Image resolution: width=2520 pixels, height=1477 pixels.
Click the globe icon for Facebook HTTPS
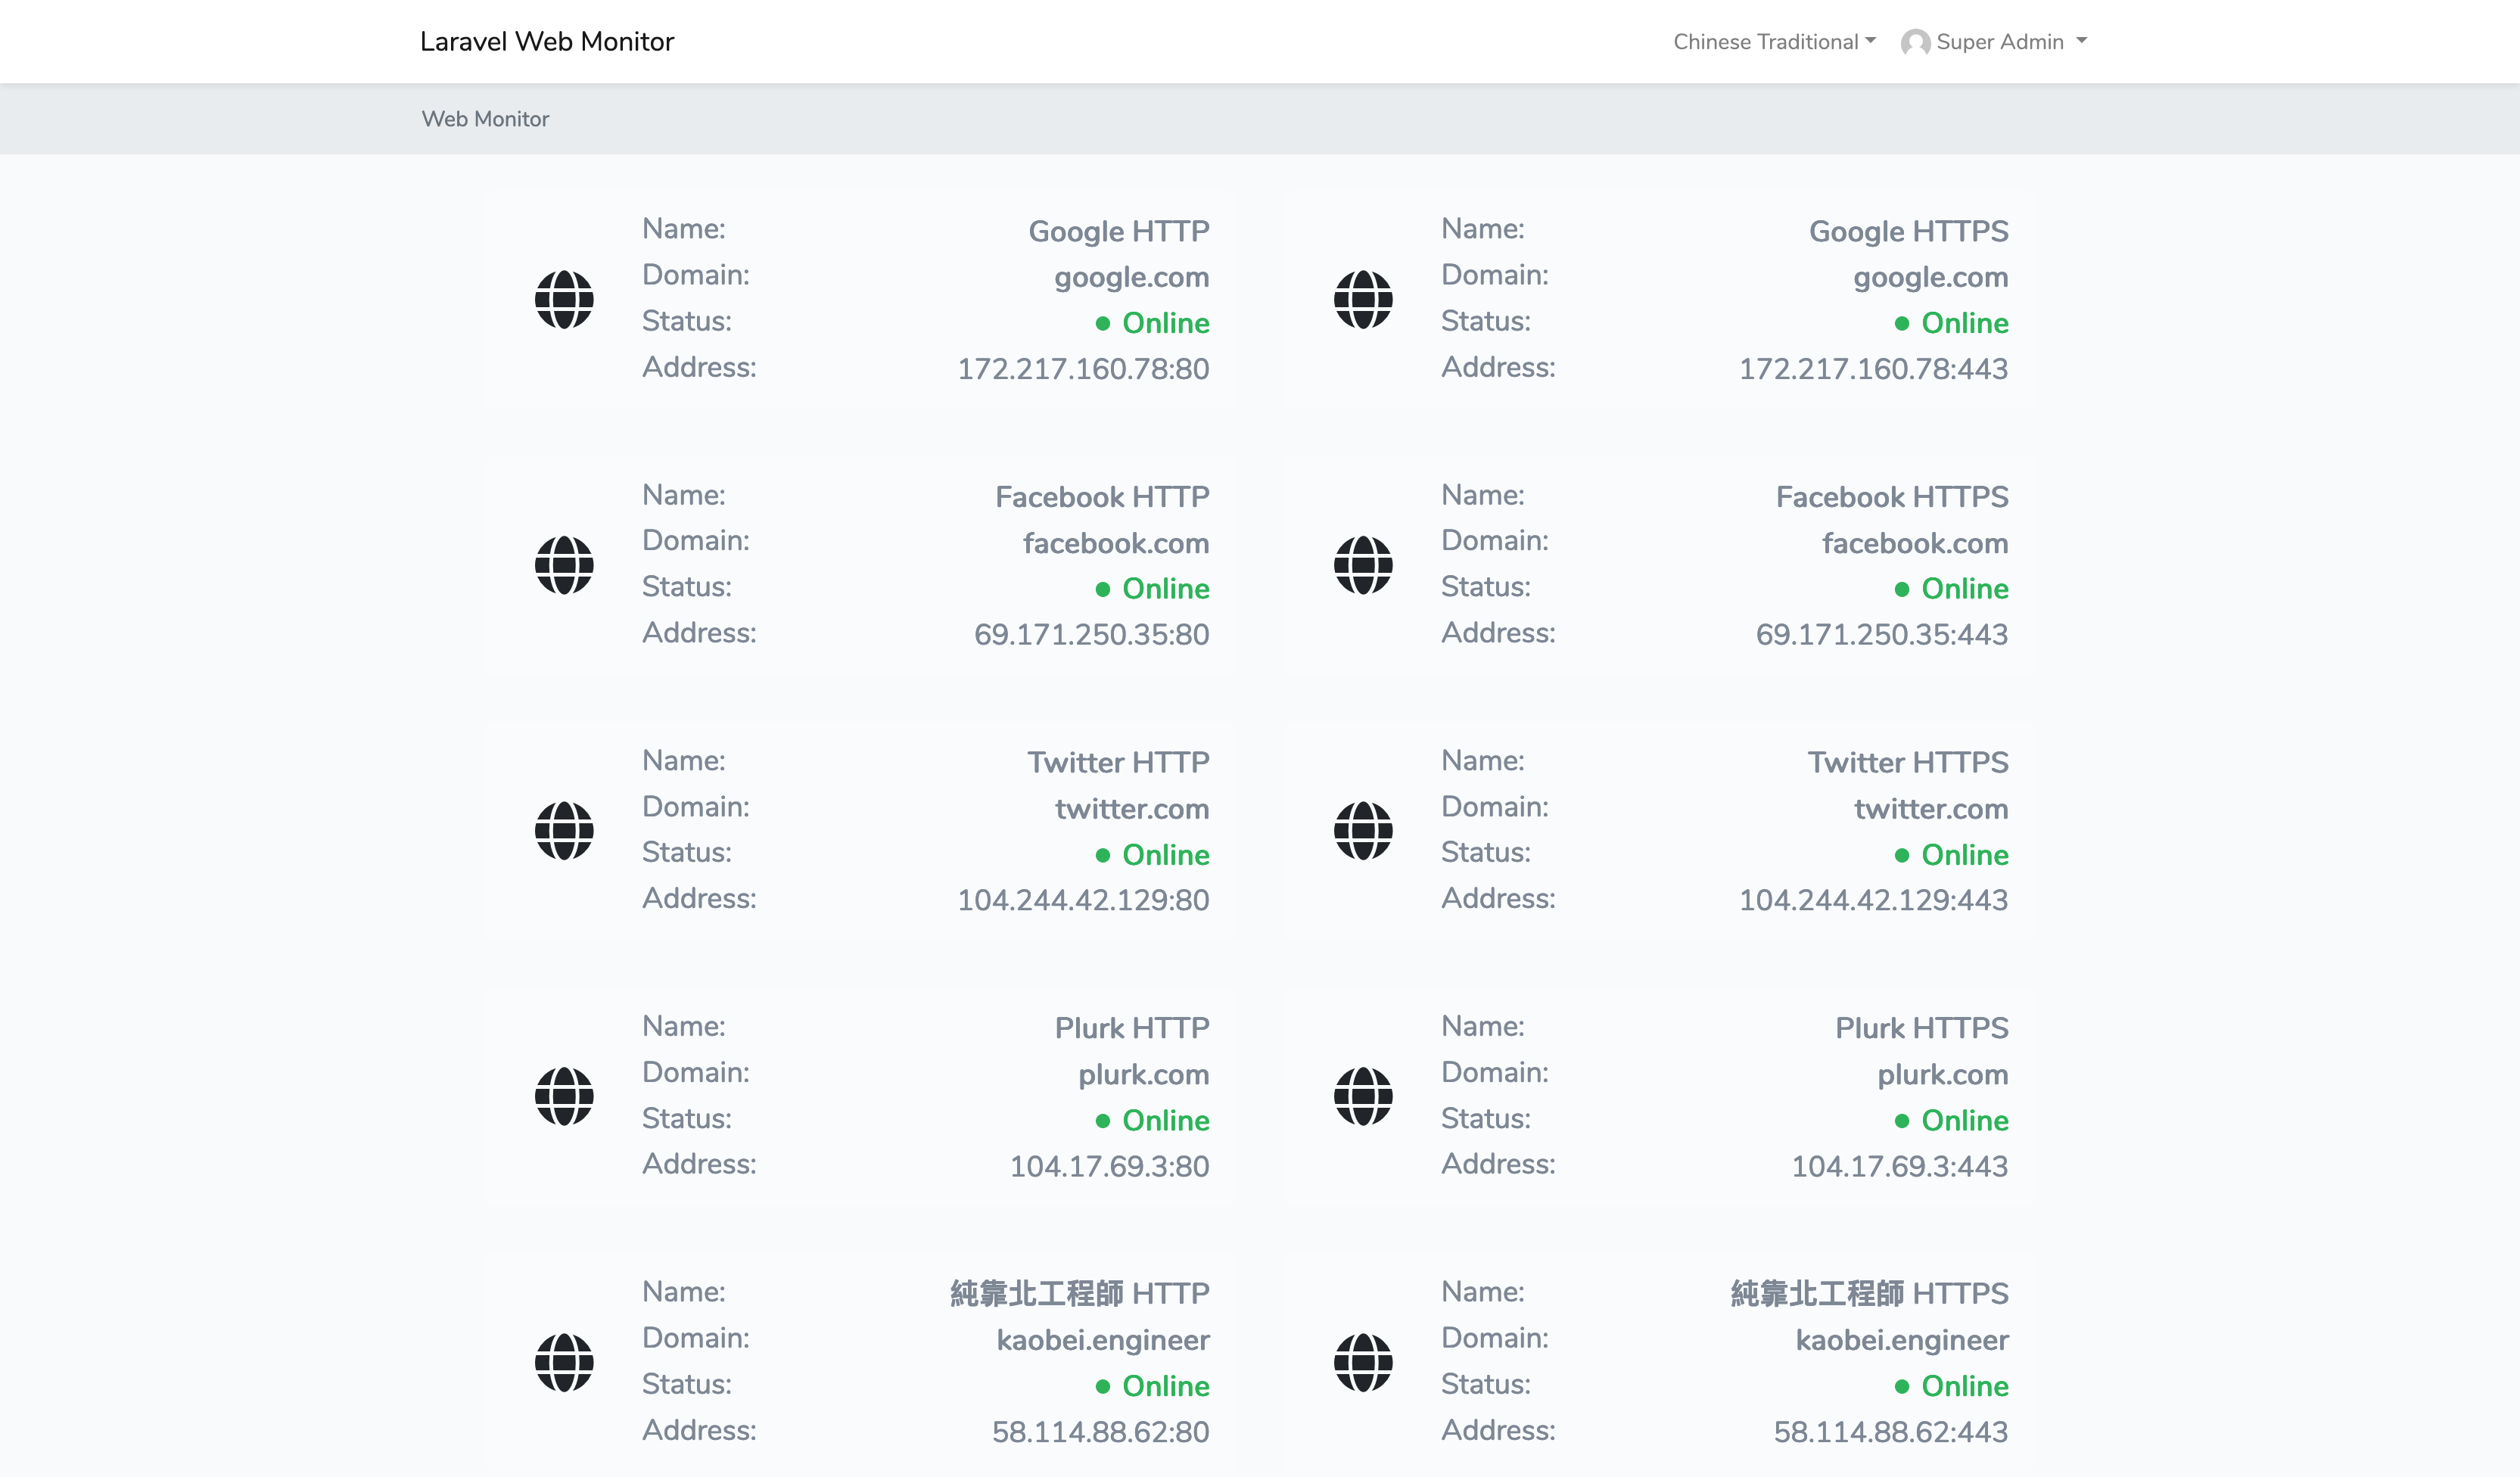click(1363, 565)
